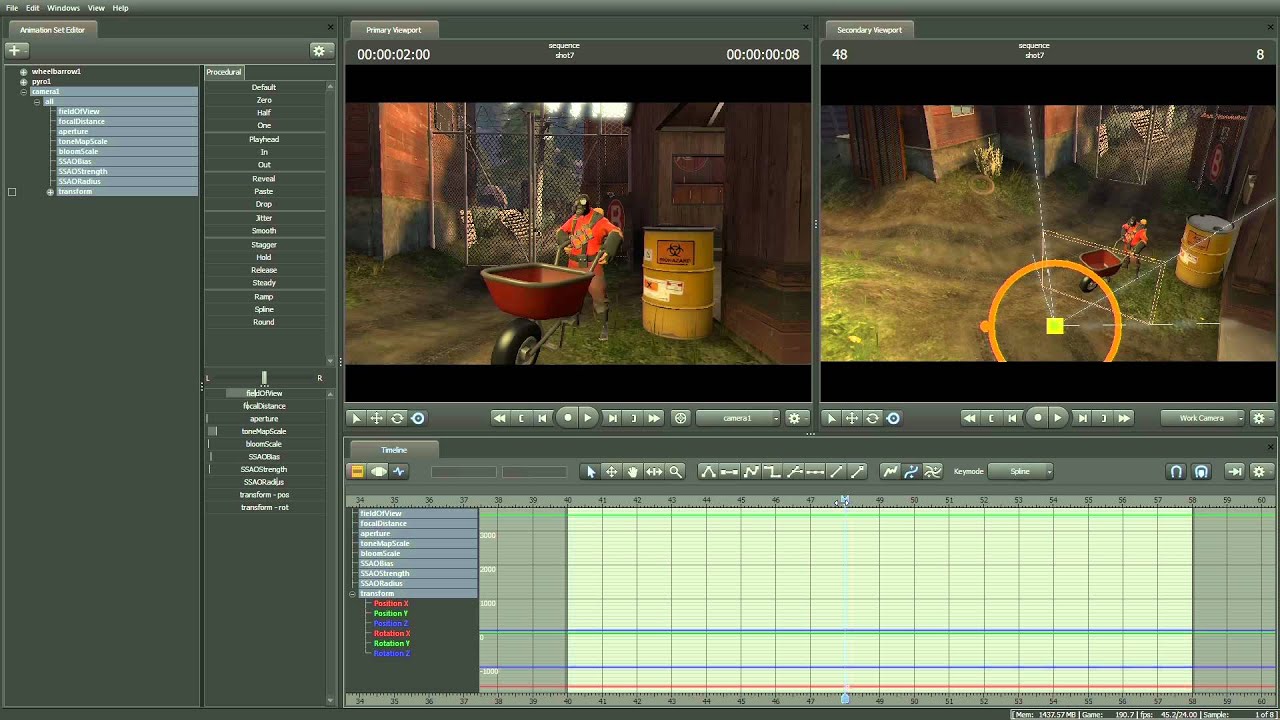Apply the flat tangent type icon
The height and width of the screenshot is (720, 1280).
730,472
